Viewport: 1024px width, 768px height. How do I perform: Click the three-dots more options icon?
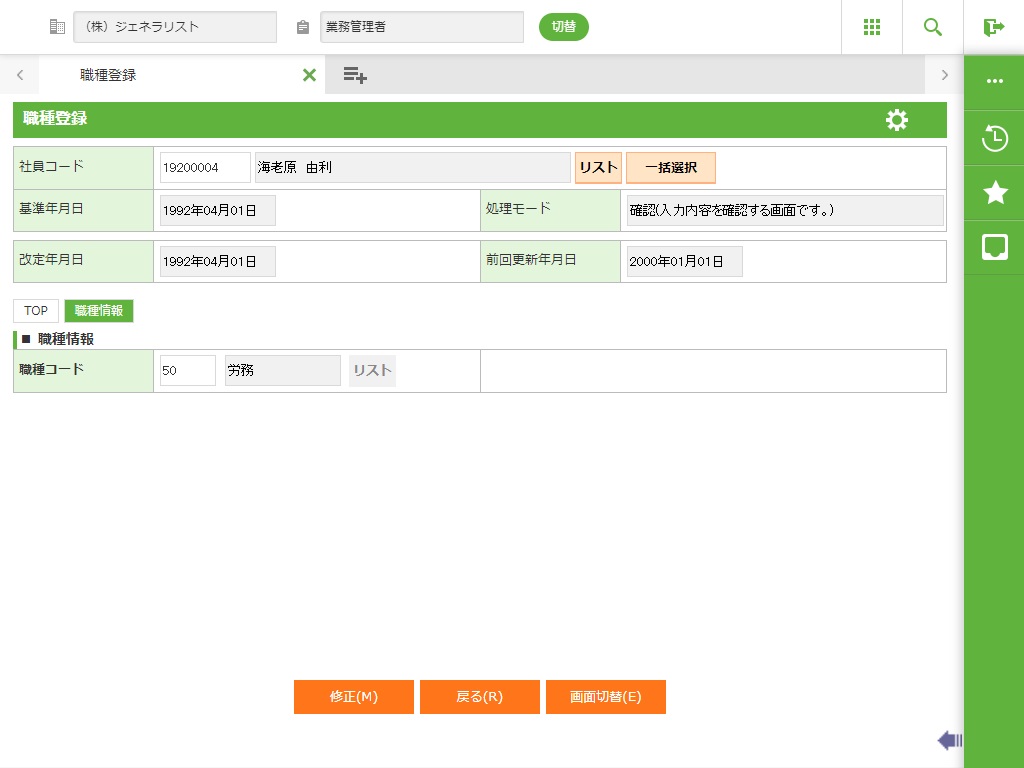pyautogui.click(x=994, y=81)
